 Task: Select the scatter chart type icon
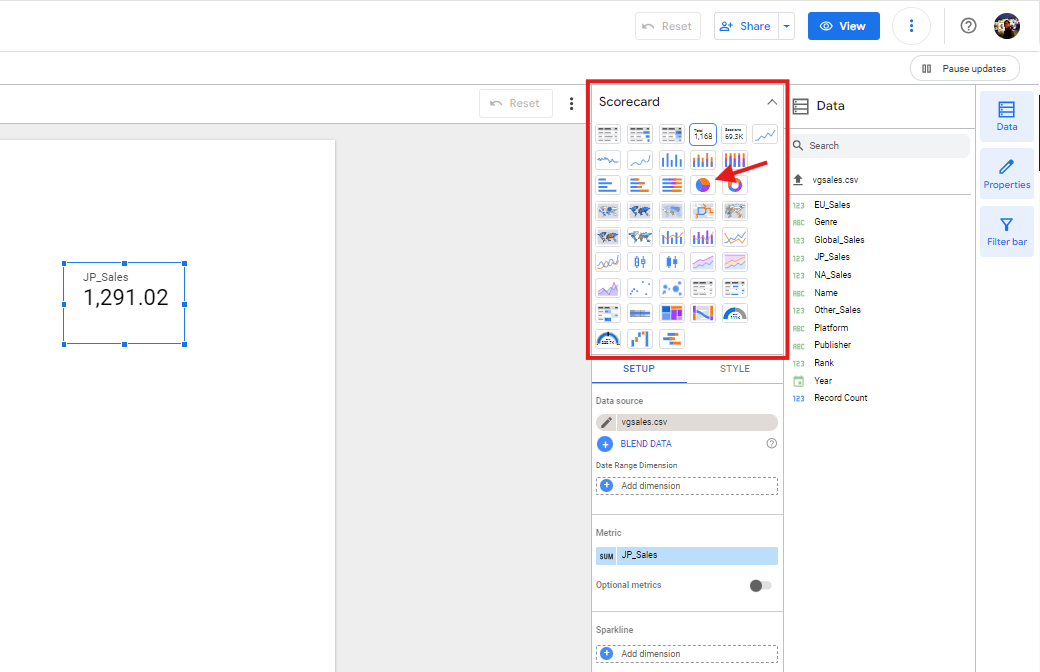640,289
